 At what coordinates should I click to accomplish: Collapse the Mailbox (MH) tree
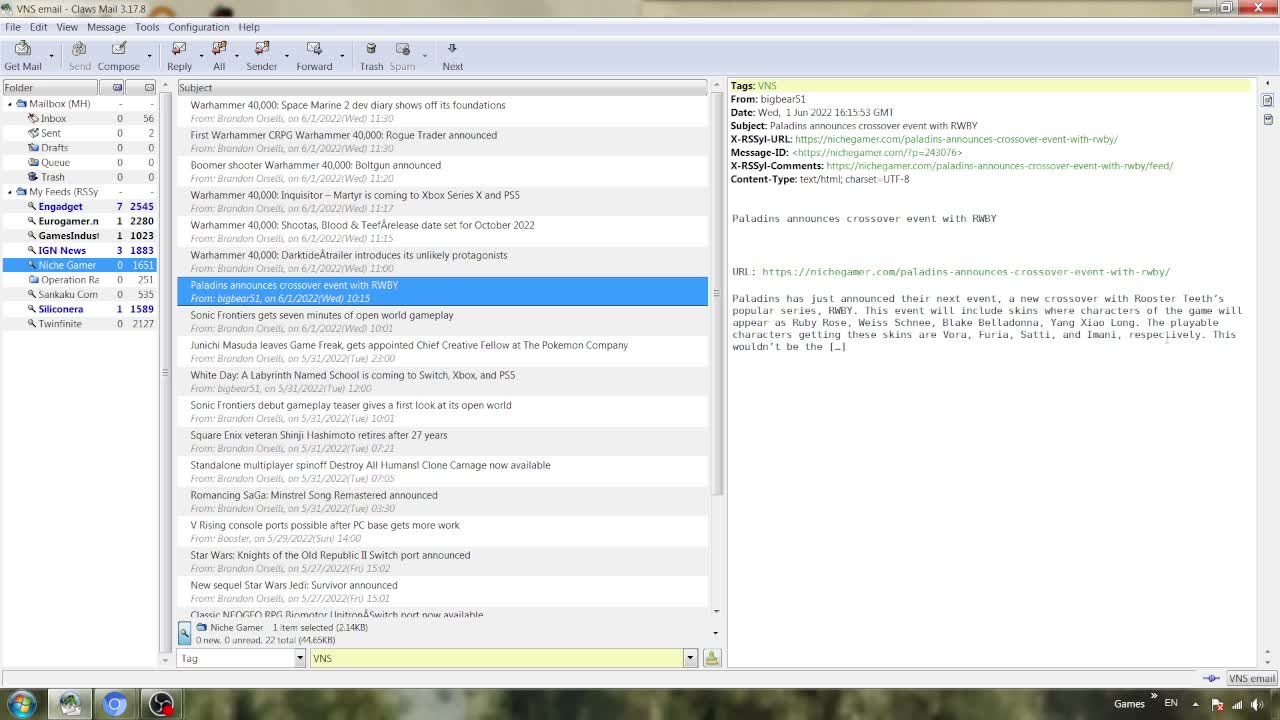point(10,104)
